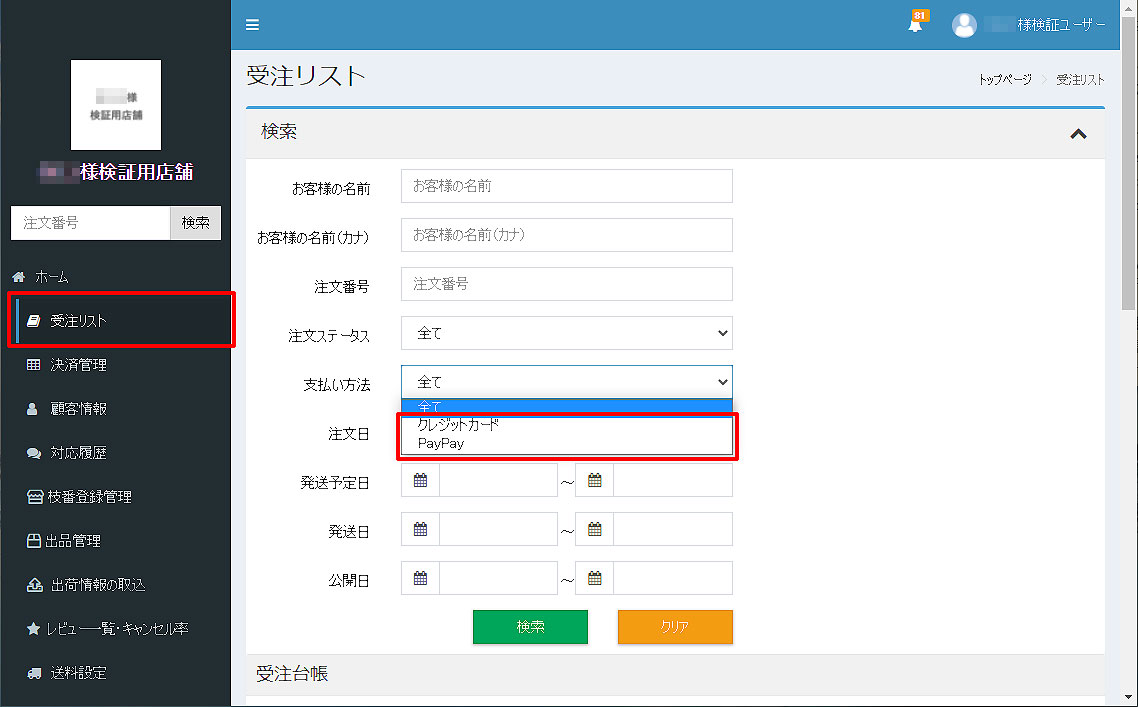Click calendar icon for 公開日 start date

pos(420,578)
